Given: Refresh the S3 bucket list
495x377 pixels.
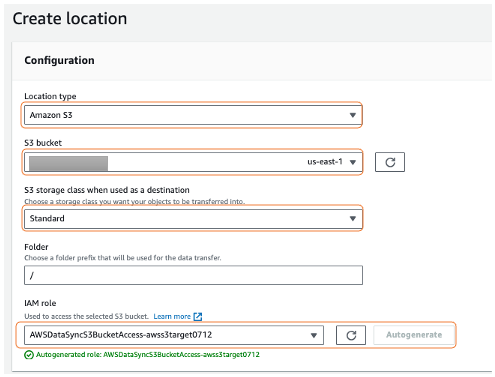Looking at the screenshot, I should (x=390, y=162).
